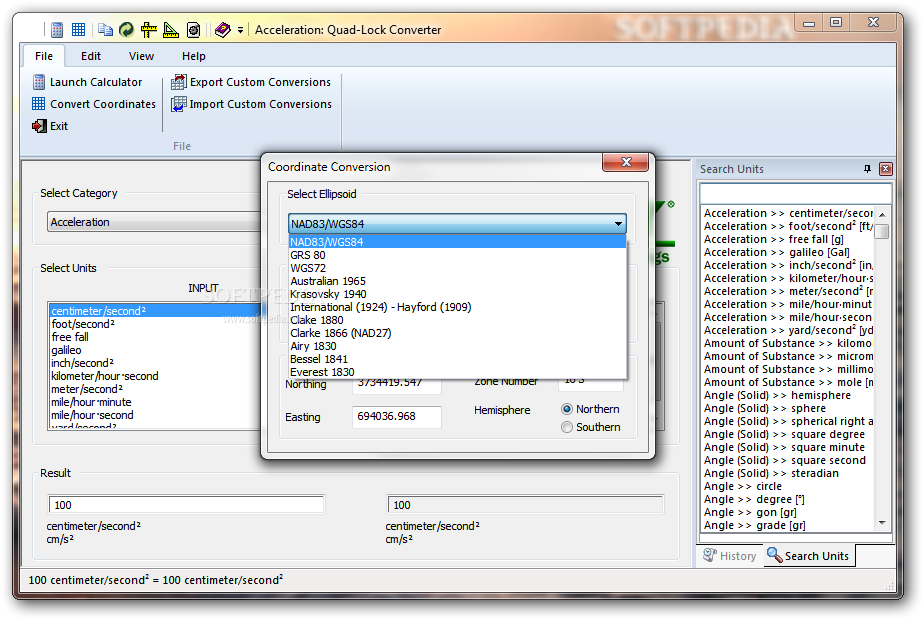
Task: Click the copy pages icon in title toolbar
Action: 105,29
